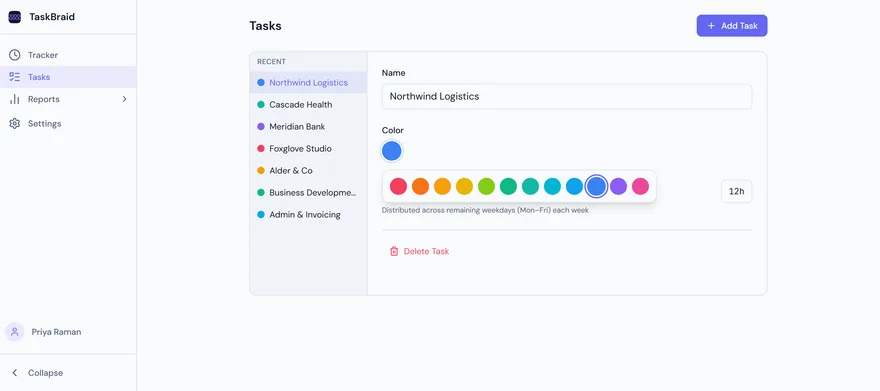Click the Tasks page heading

(x=265, y=26)
